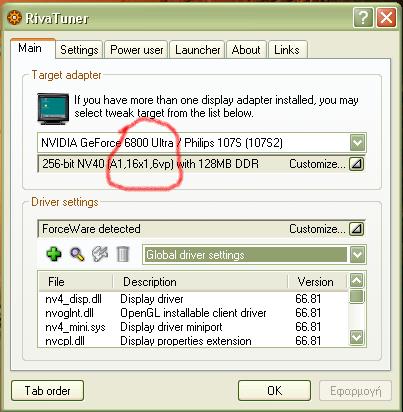The height and width of the screenshot is (412, 403).
Task: Click 'Display properties extension' description
Action: click(186, 341)
